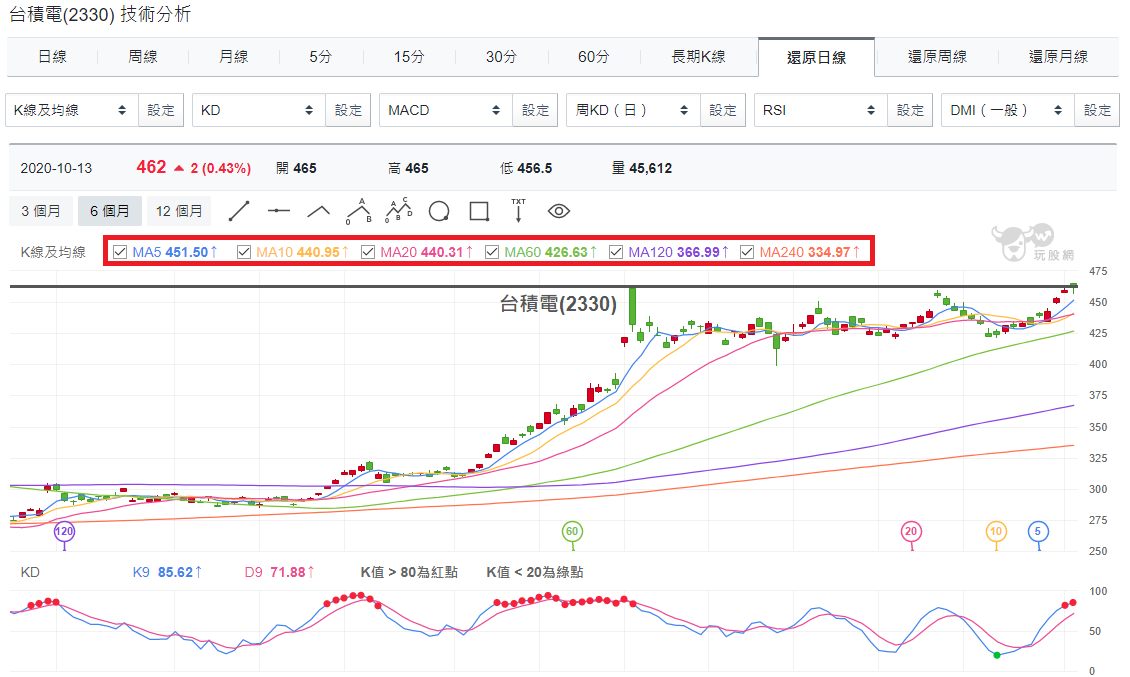This screenshot has height=677, width=1130.
Task: Click the K9 85.62 value
Action: coord(167,572)
